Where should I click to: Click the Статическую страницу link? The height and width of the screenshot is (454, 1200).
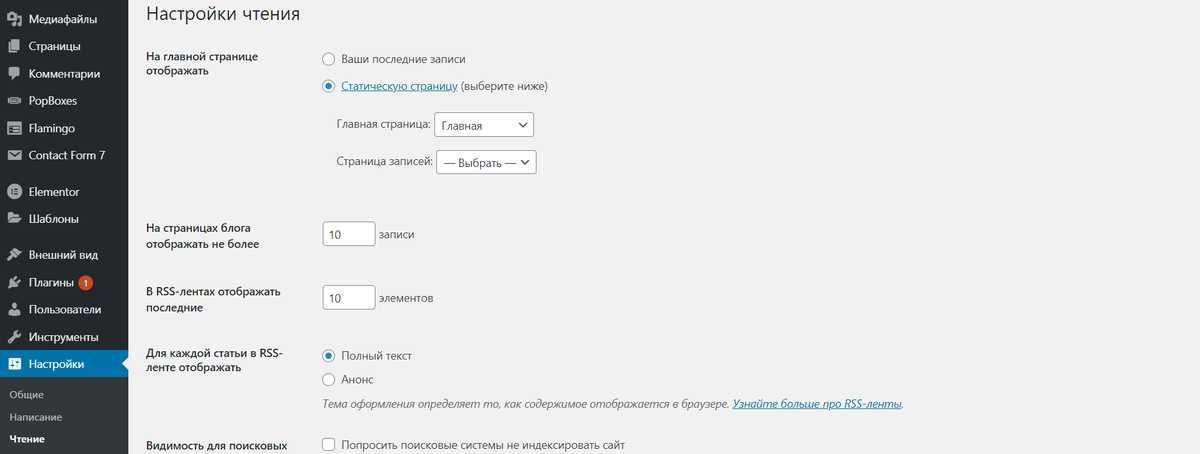(400, 87)
